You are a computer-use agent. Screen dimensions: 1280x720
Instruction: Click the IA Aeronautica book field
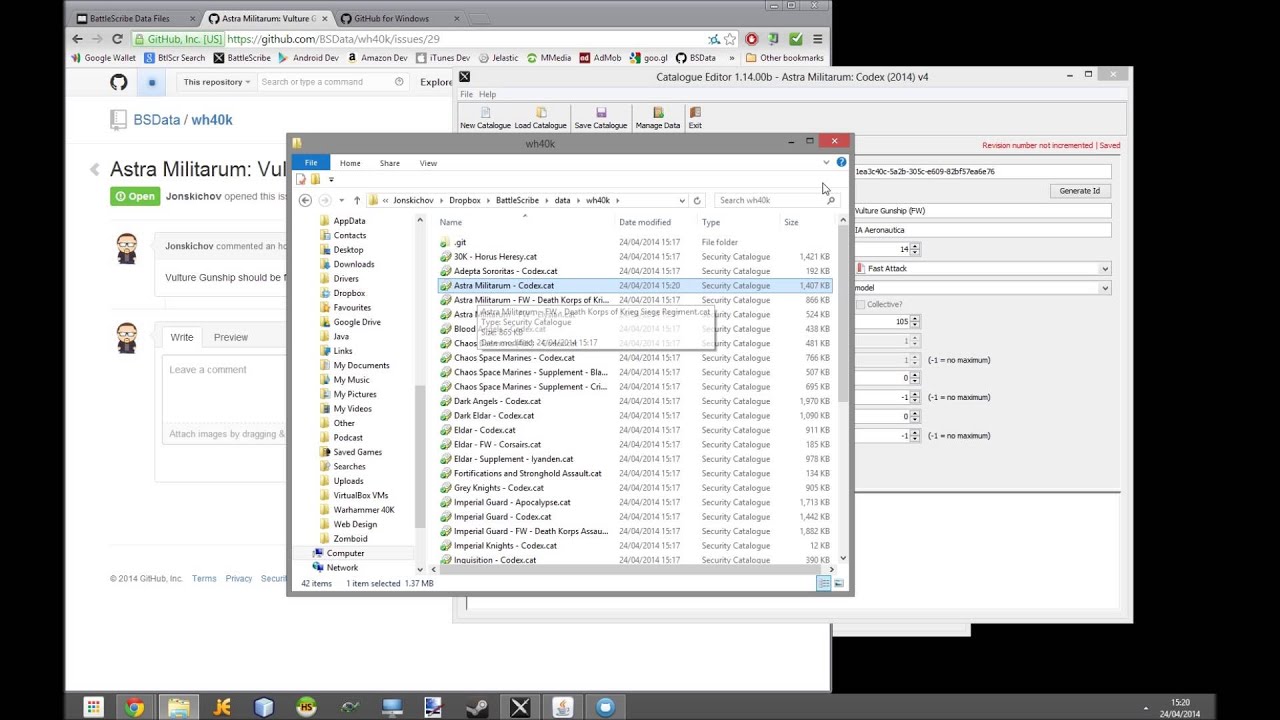(x=983, y=230)
